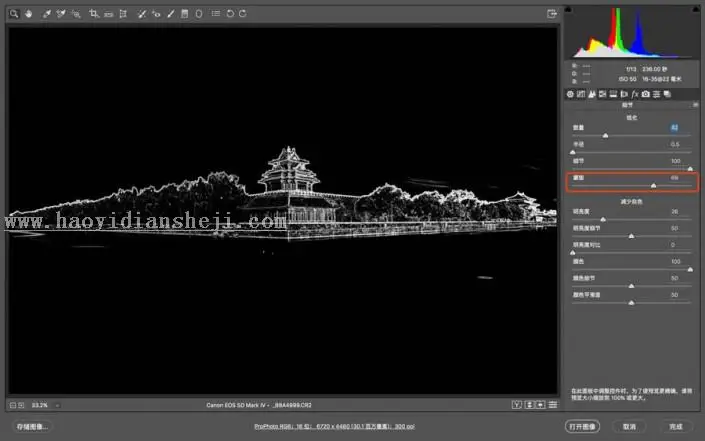
Task: Switch to the Basic panel tab
Action: tap(570, 94)
